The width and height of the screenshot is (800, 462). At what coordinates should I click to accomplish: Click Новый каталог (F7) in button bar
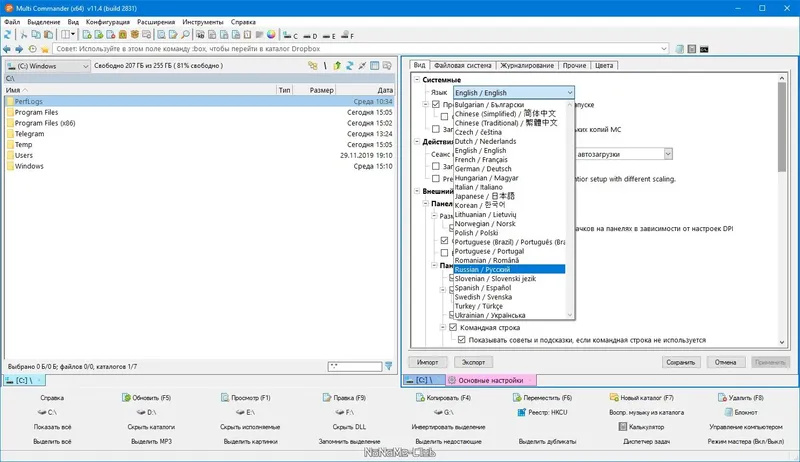tap(641, 398)
